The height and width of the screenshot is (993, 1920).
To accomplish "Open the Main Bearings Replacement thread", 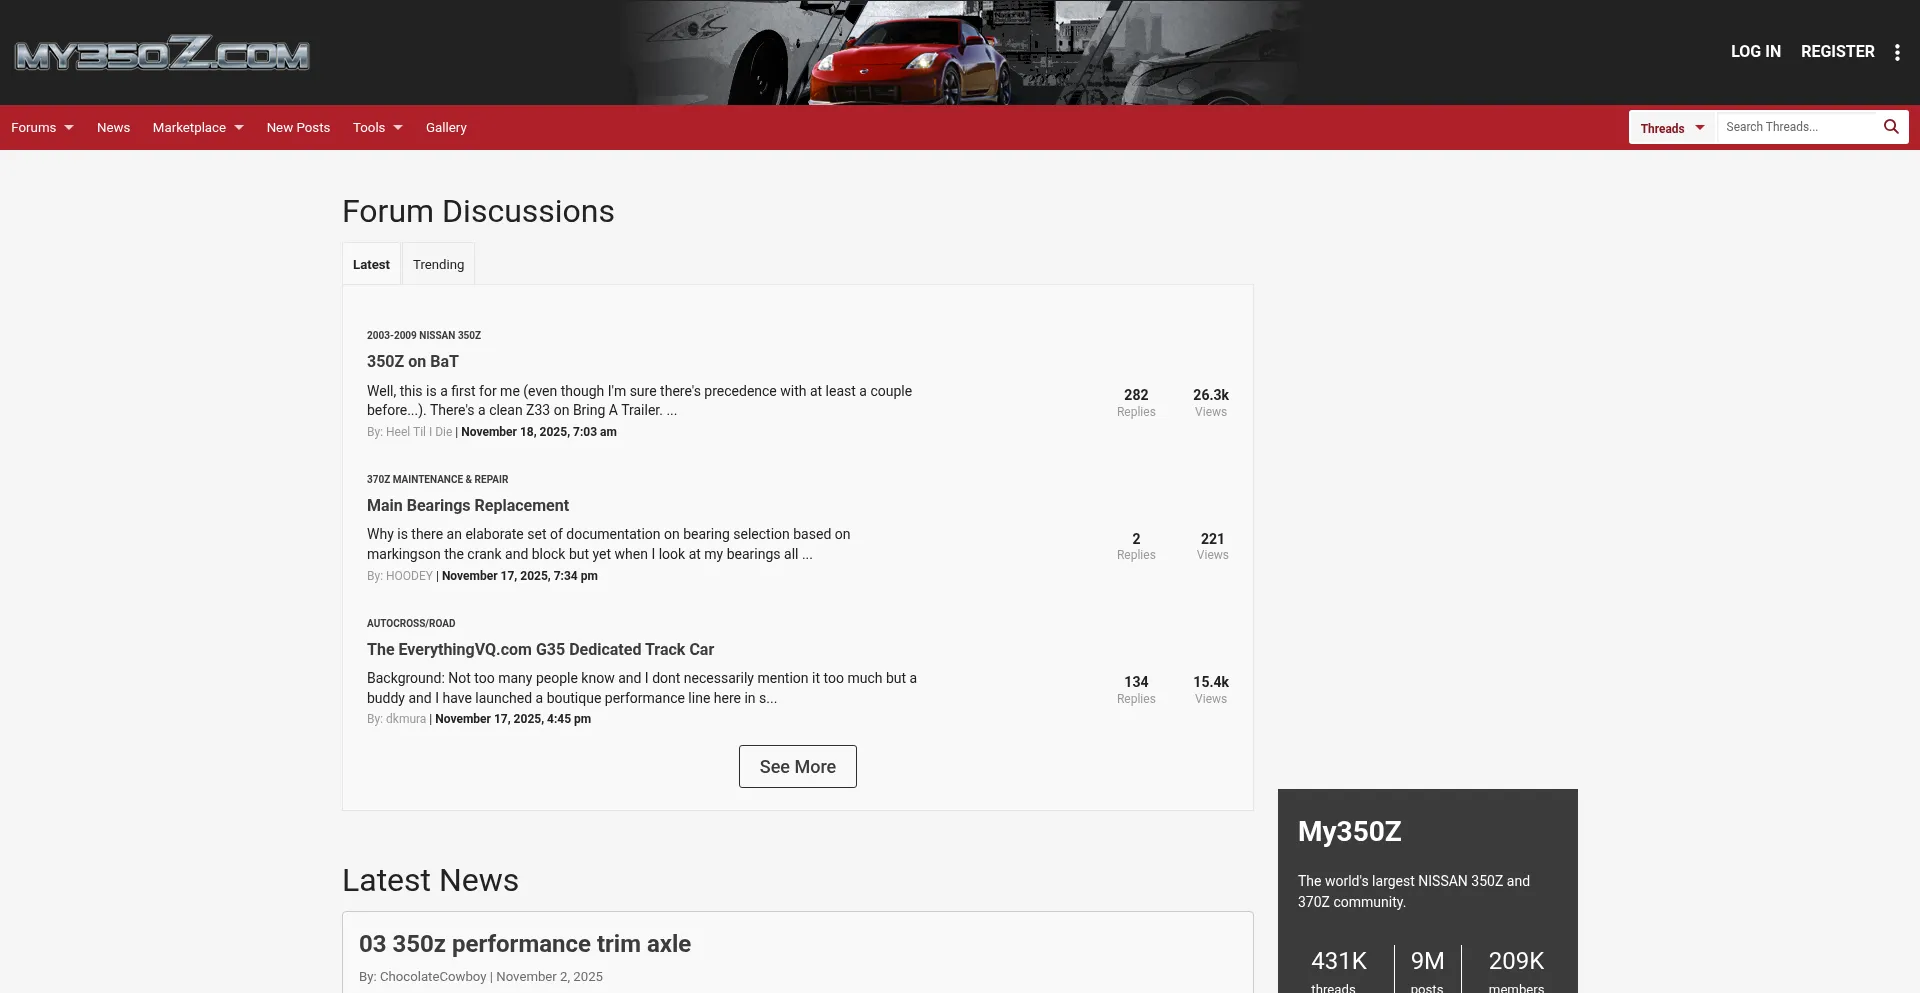I will pyautogui.click(x=467, y=506).
